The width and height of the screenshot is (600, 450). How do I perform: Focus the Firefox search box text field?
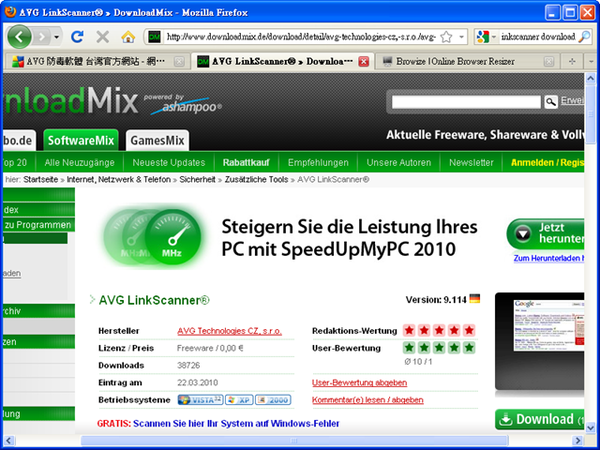(x=538, y=37)
